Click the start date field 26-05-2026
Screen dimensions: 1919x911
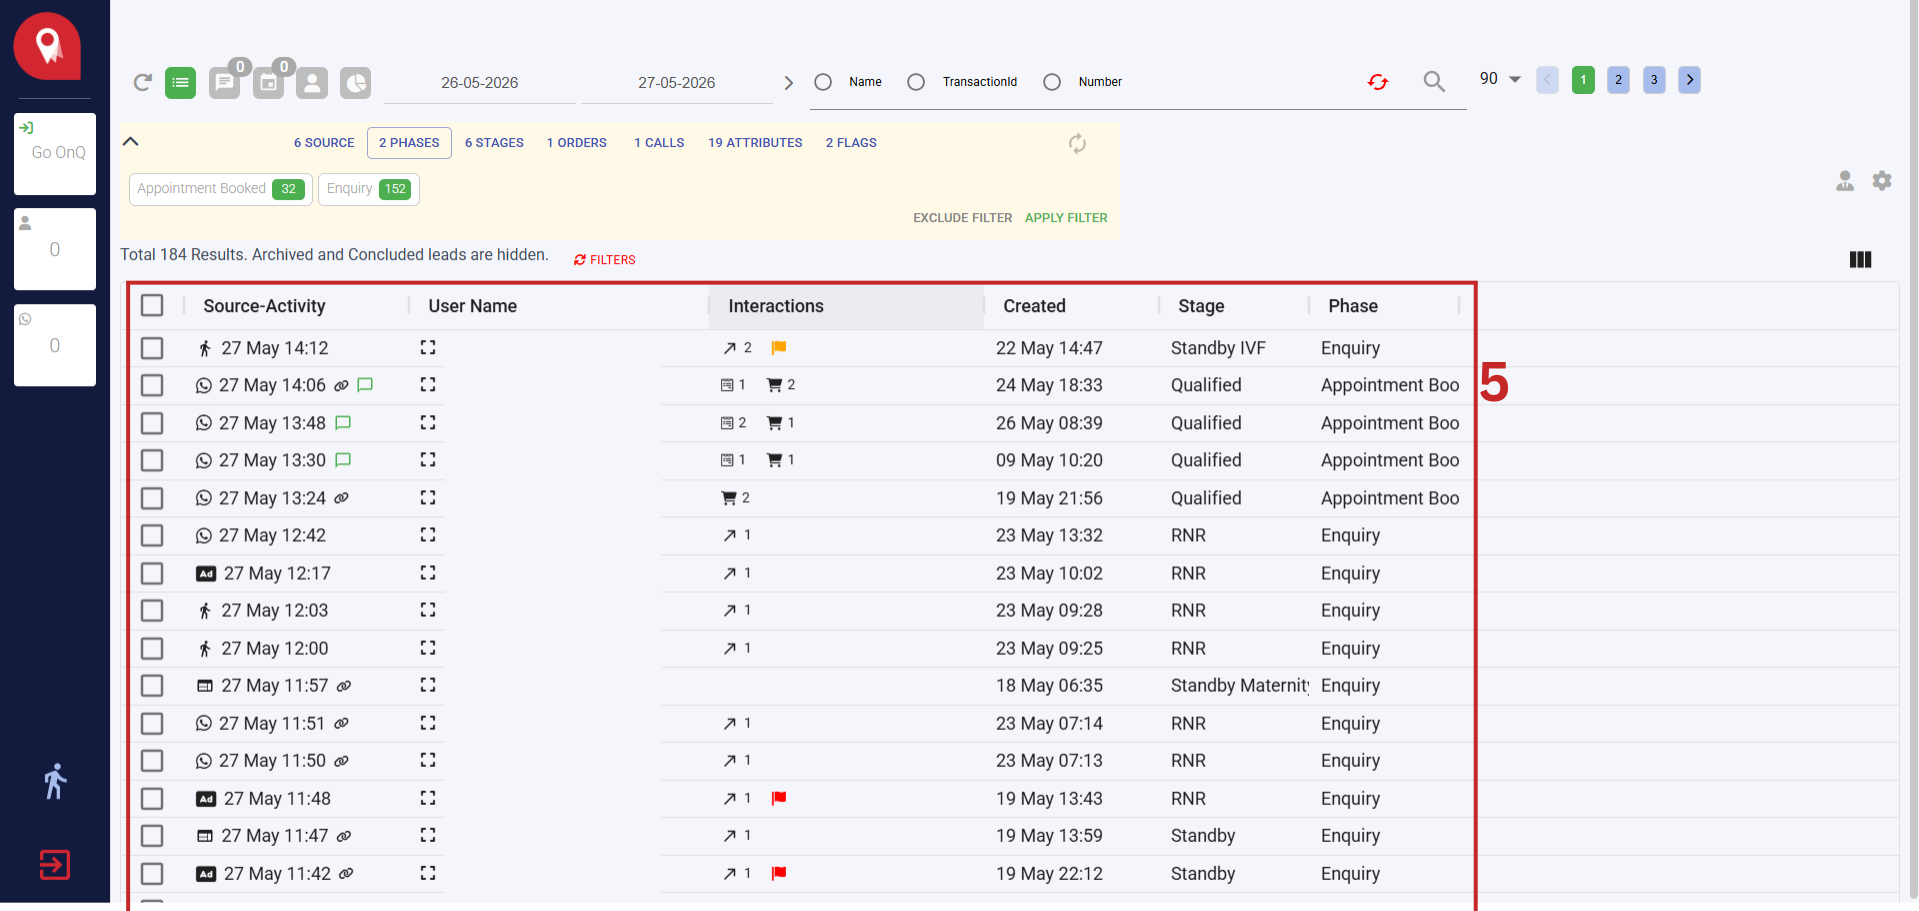tap(480, 83)
